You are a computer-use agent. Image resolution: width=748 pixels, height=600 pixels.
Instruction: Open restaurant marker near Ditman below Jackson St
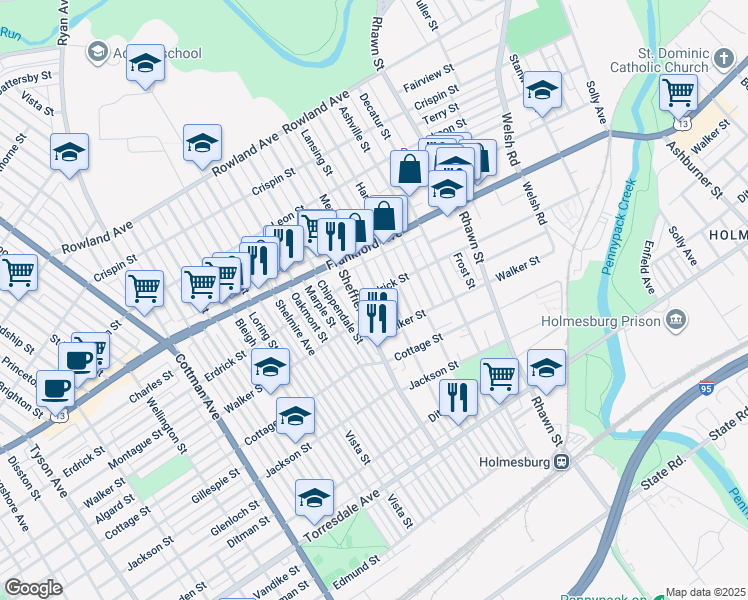[458, 402]
